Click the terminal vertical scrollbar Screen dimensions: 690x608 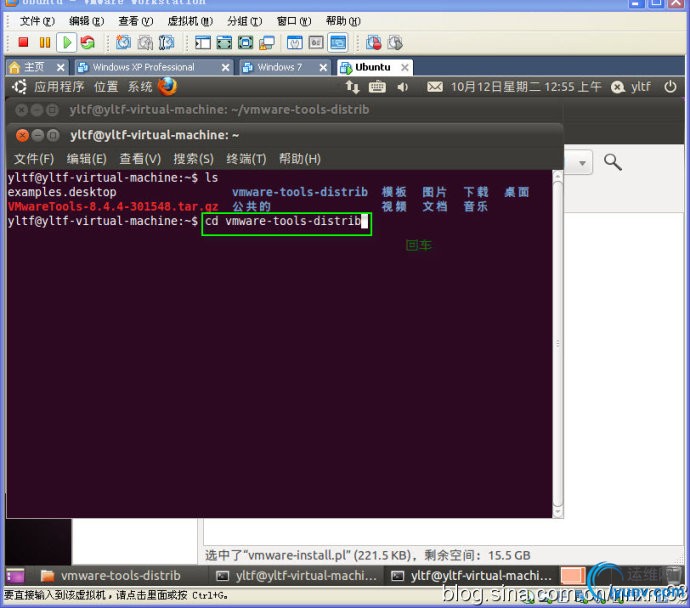[558, 344]
